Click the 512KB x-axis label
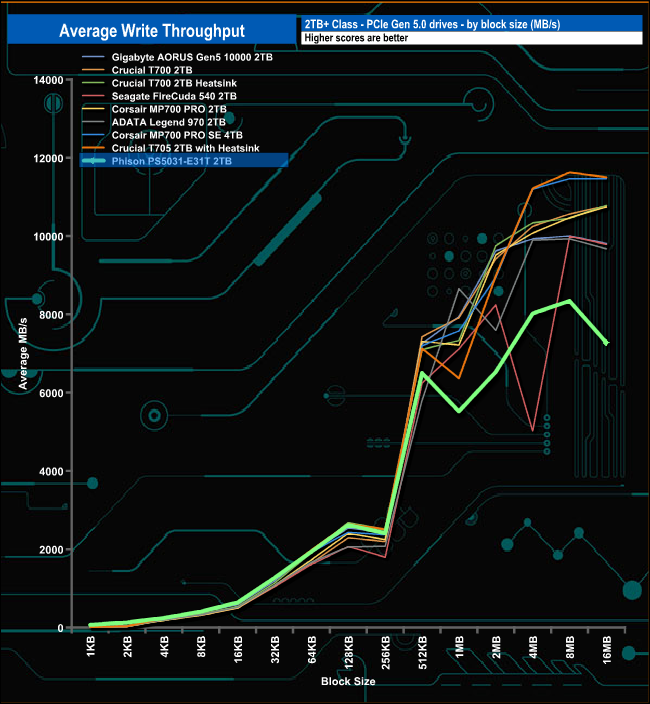 pyautogui.click(x=422, y=652)
